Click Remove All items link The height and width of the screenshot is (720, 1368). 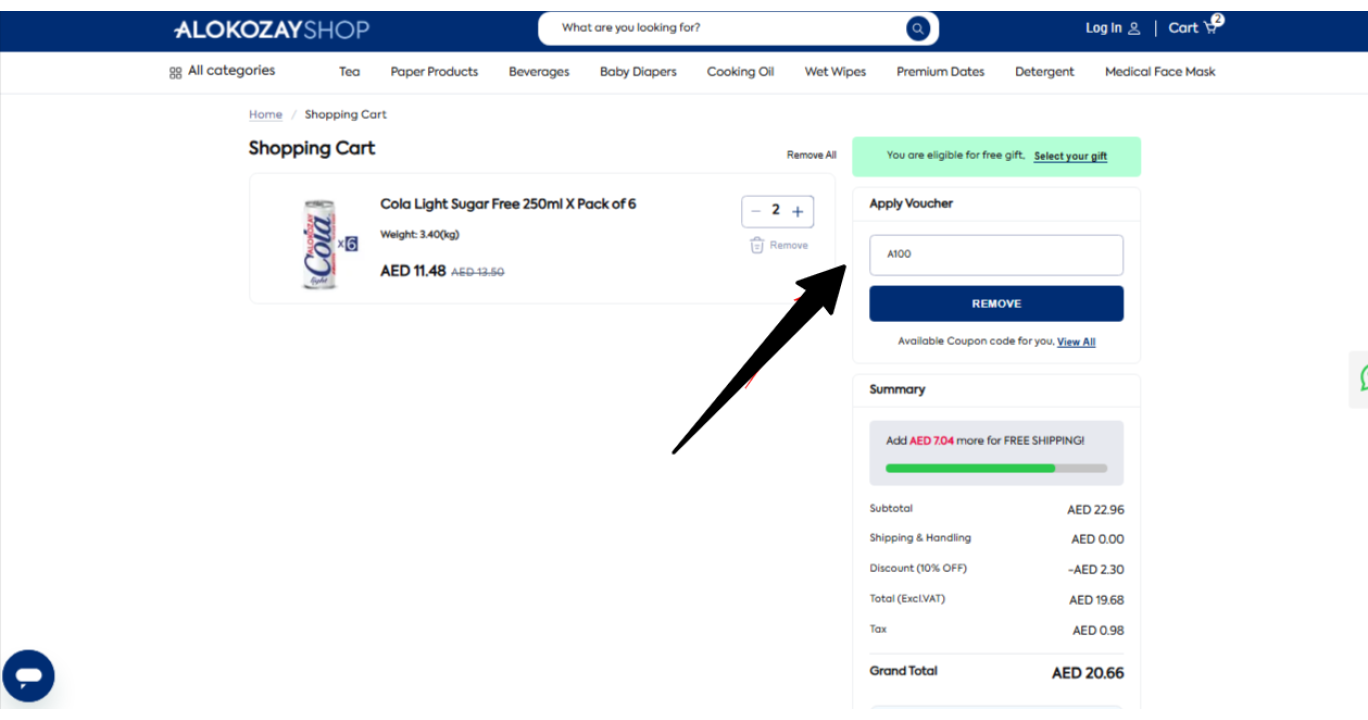pos(811,155)
